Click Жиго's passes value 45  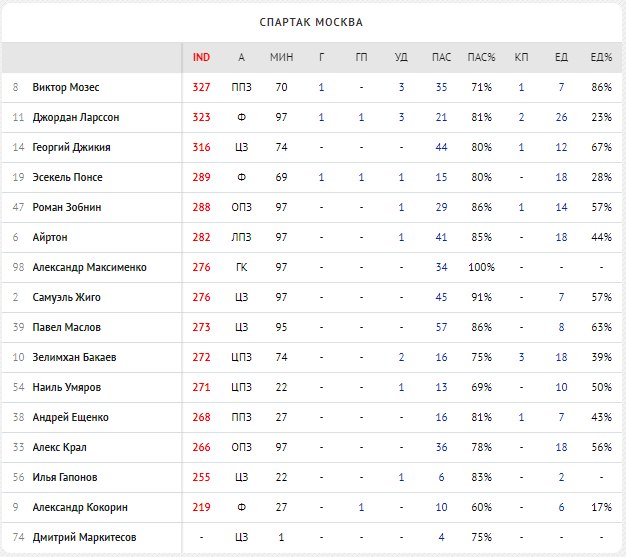[441, 297]
